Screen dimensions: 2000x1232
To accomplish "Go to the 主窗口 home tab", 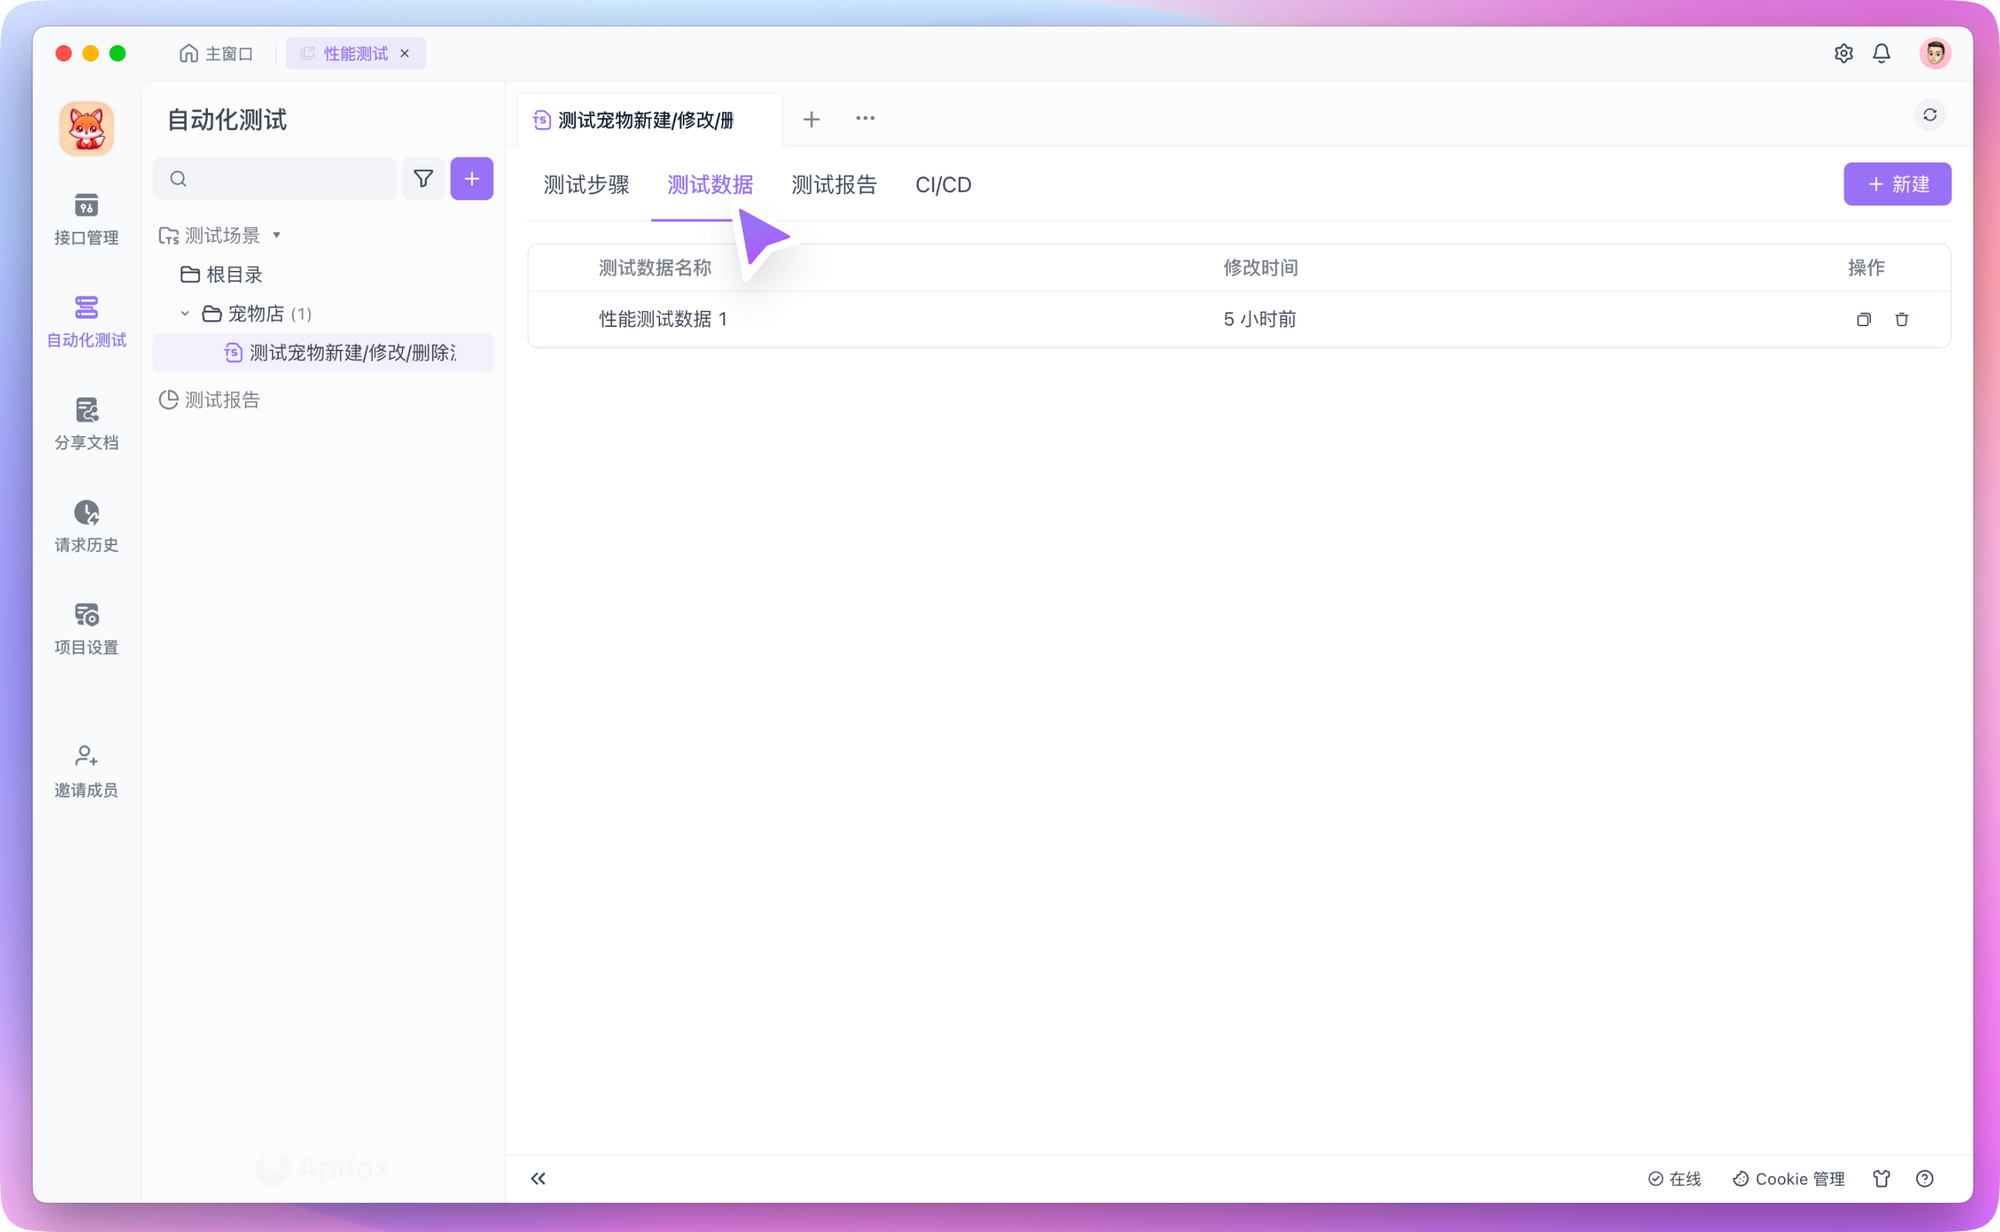I will [x=216, y=53].
